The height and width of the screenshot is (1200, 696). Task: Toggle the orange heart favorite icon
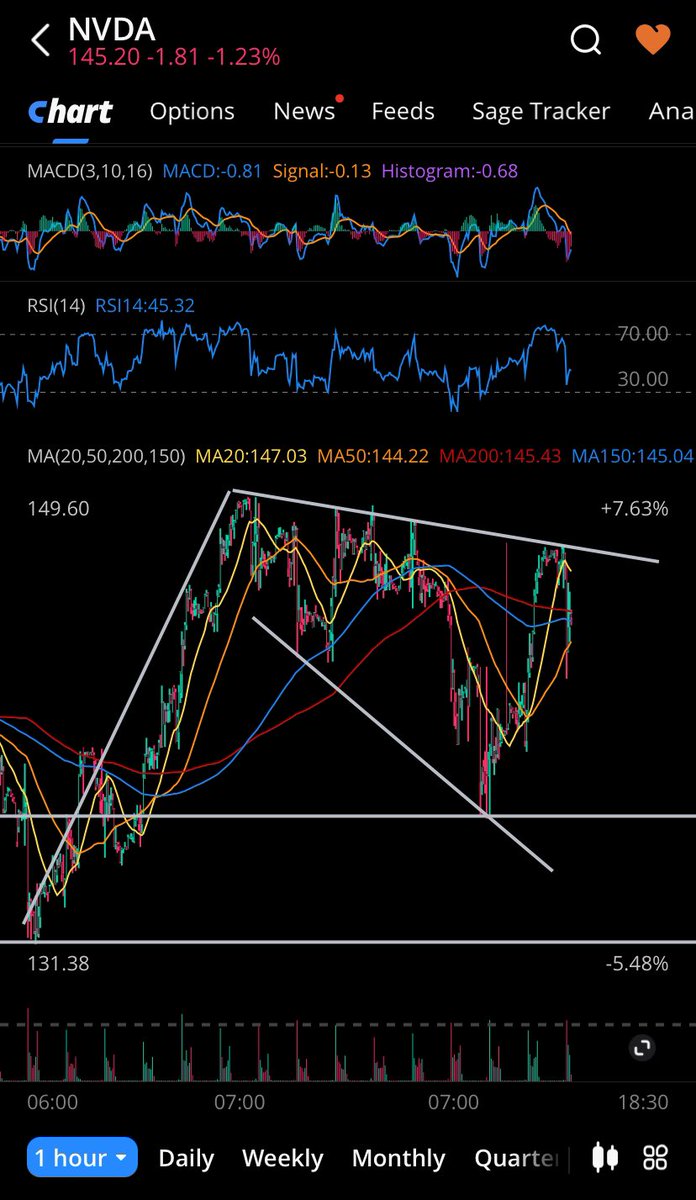coord(654,39)
